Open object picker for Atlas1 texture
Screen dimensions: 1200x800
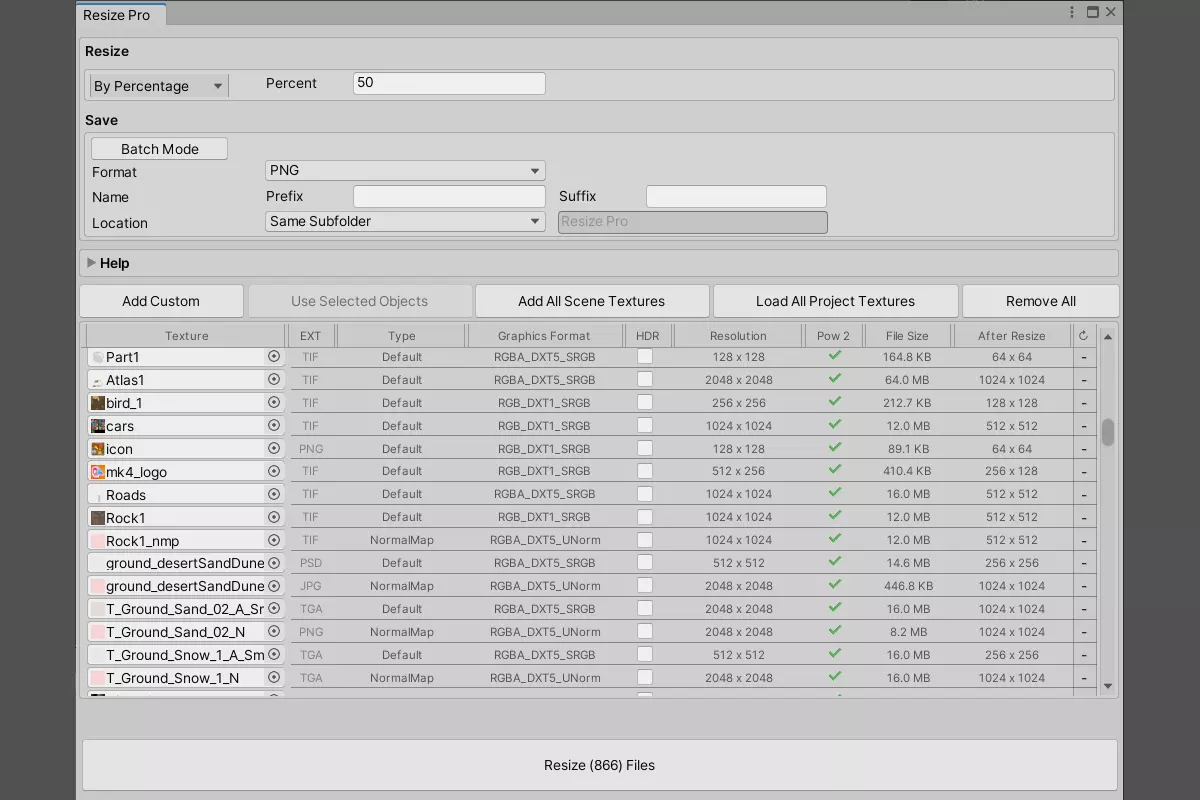click(274, 380)
